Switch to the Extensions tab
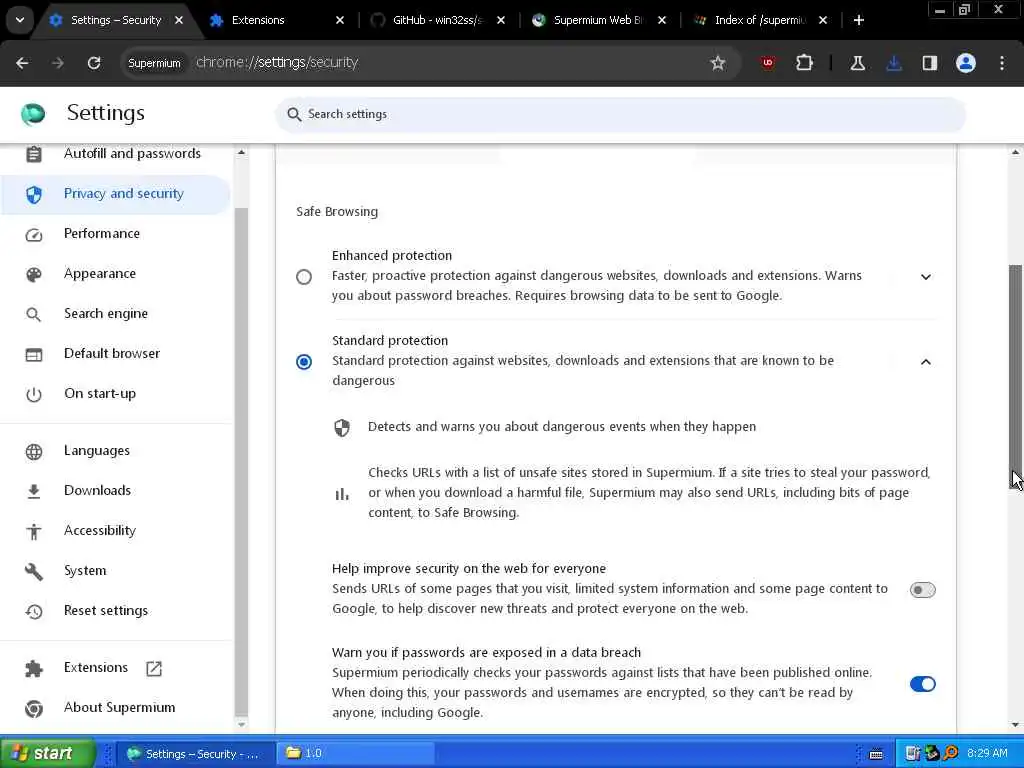The height and width of the screenshot is (768, 1024). click(x=277, y=20)
